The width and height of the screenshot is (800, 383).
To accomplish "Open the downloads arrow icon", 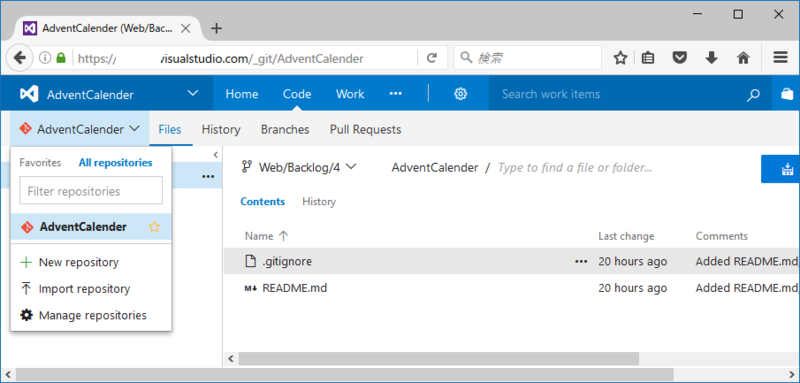I will point(711,58).
